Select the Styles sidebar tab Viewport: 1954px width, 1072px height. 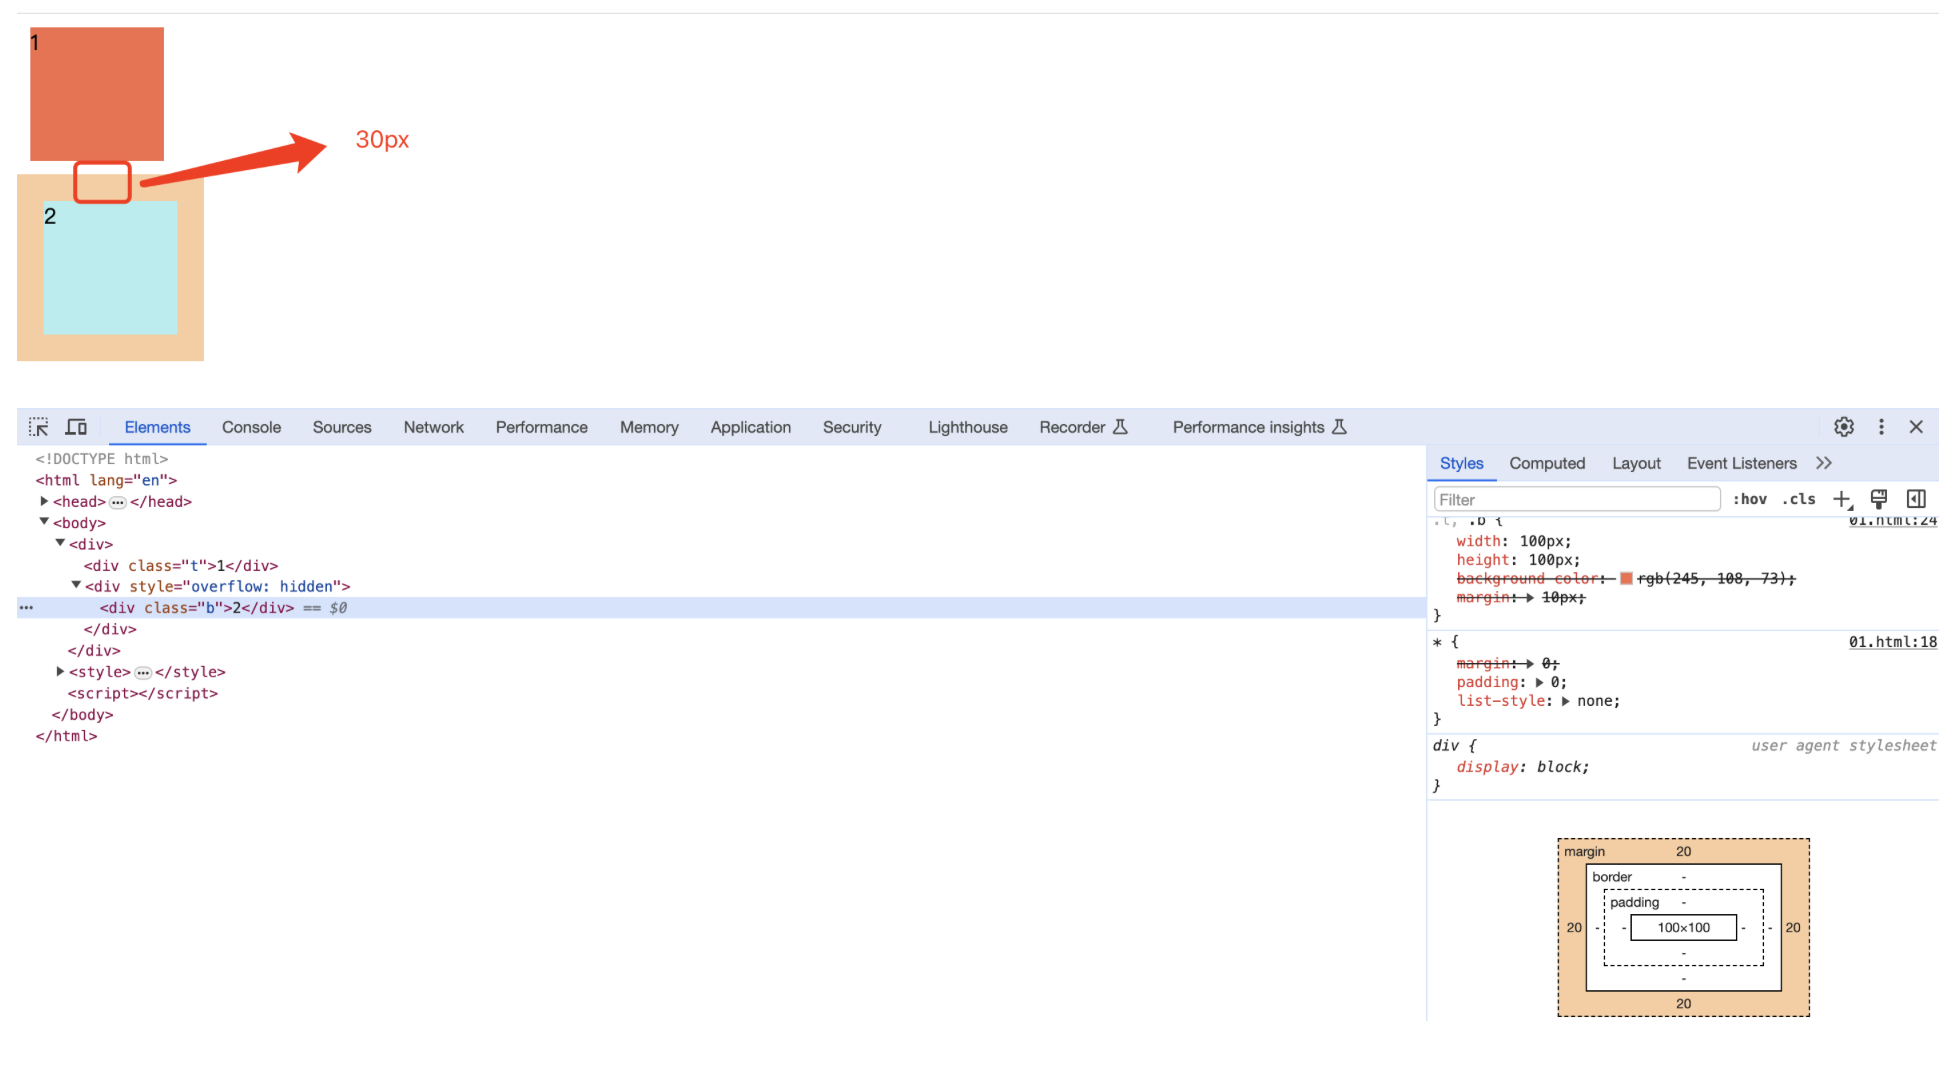1461,463
